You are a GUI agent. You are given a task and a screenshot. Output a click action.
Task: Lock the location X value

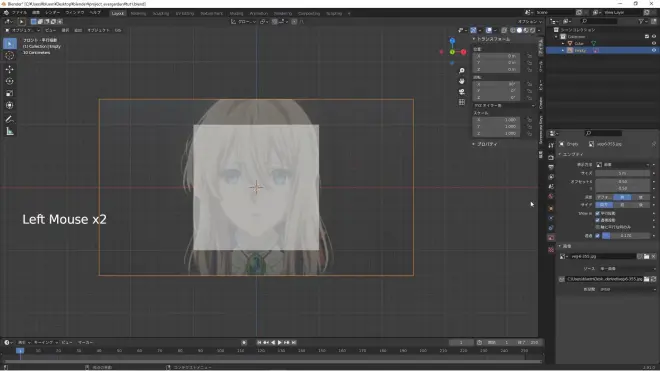point(529,56)
